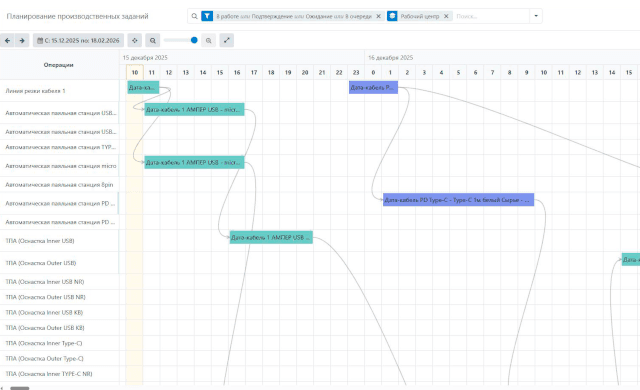Image resolution: width=640 pixels, height=390 pixels.
Task: Click the search magnifier icon in search bar
Action: click(x=194, y=16)
